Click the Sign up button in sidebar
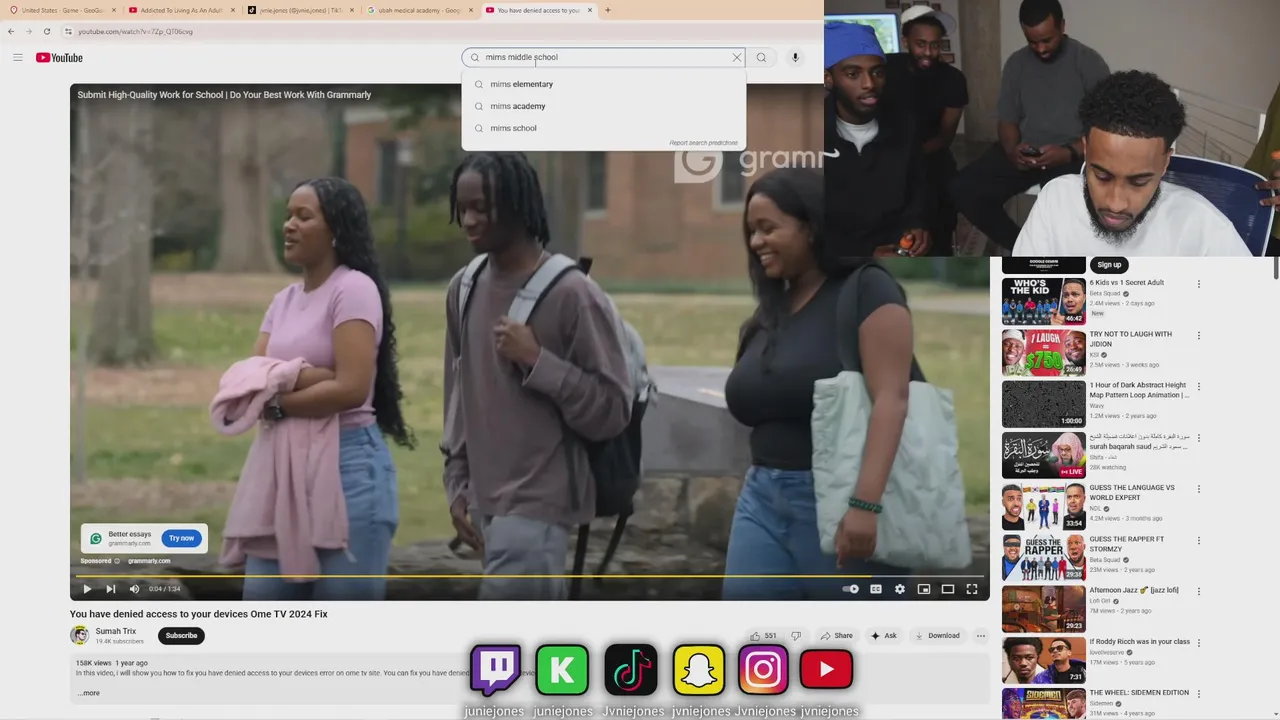 pyautogui.click(x=1109, y=265)
